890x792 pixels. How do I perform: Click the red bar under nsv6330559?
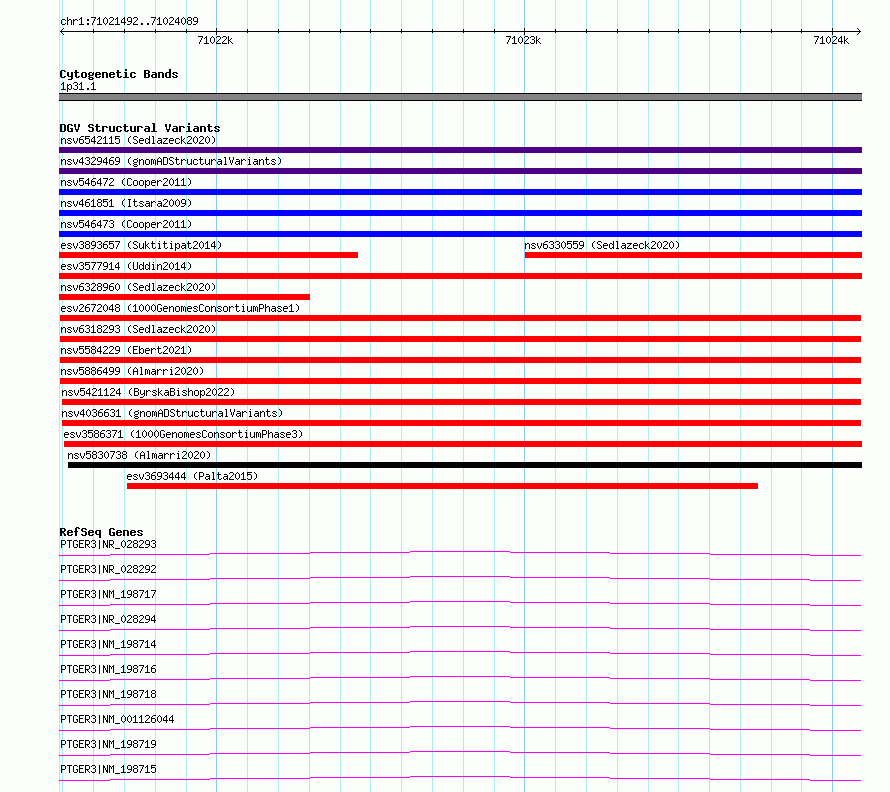pyautogui.click(x=693, y=255)
